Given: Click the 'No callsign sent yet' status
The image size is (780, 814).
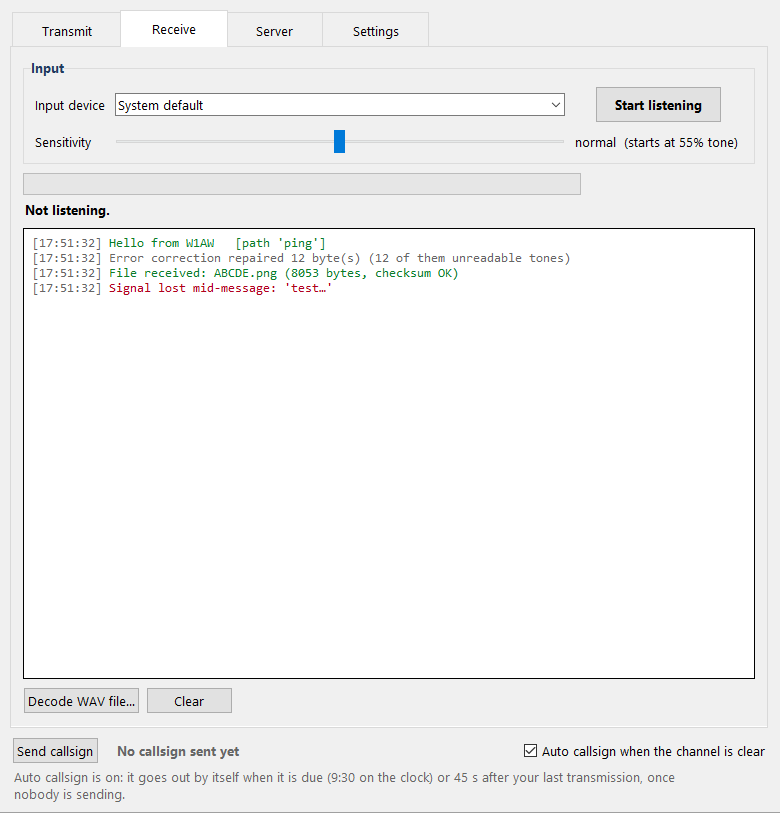Looking at the screenshot, I should point(178,751).
